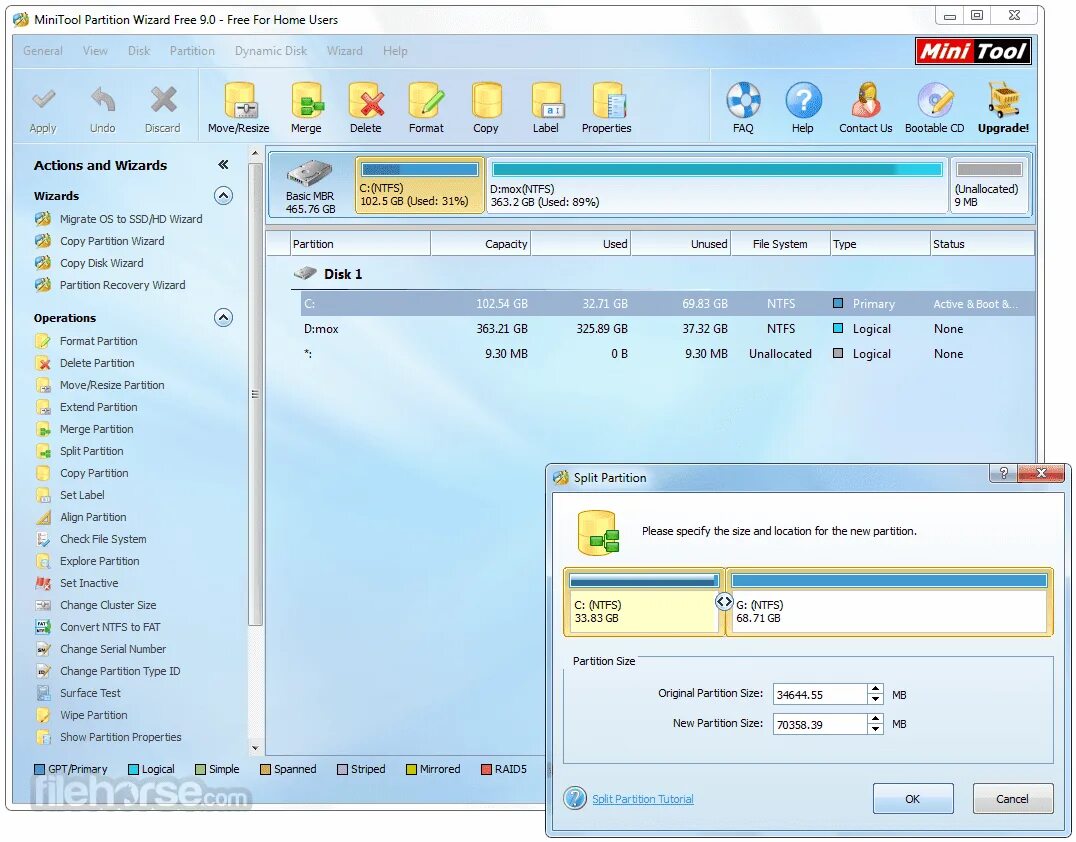The width and height of the screenshot is (1076, 842).
Task: Decrease Original Partition Size with down arrow
Action: tap(875, 699)
